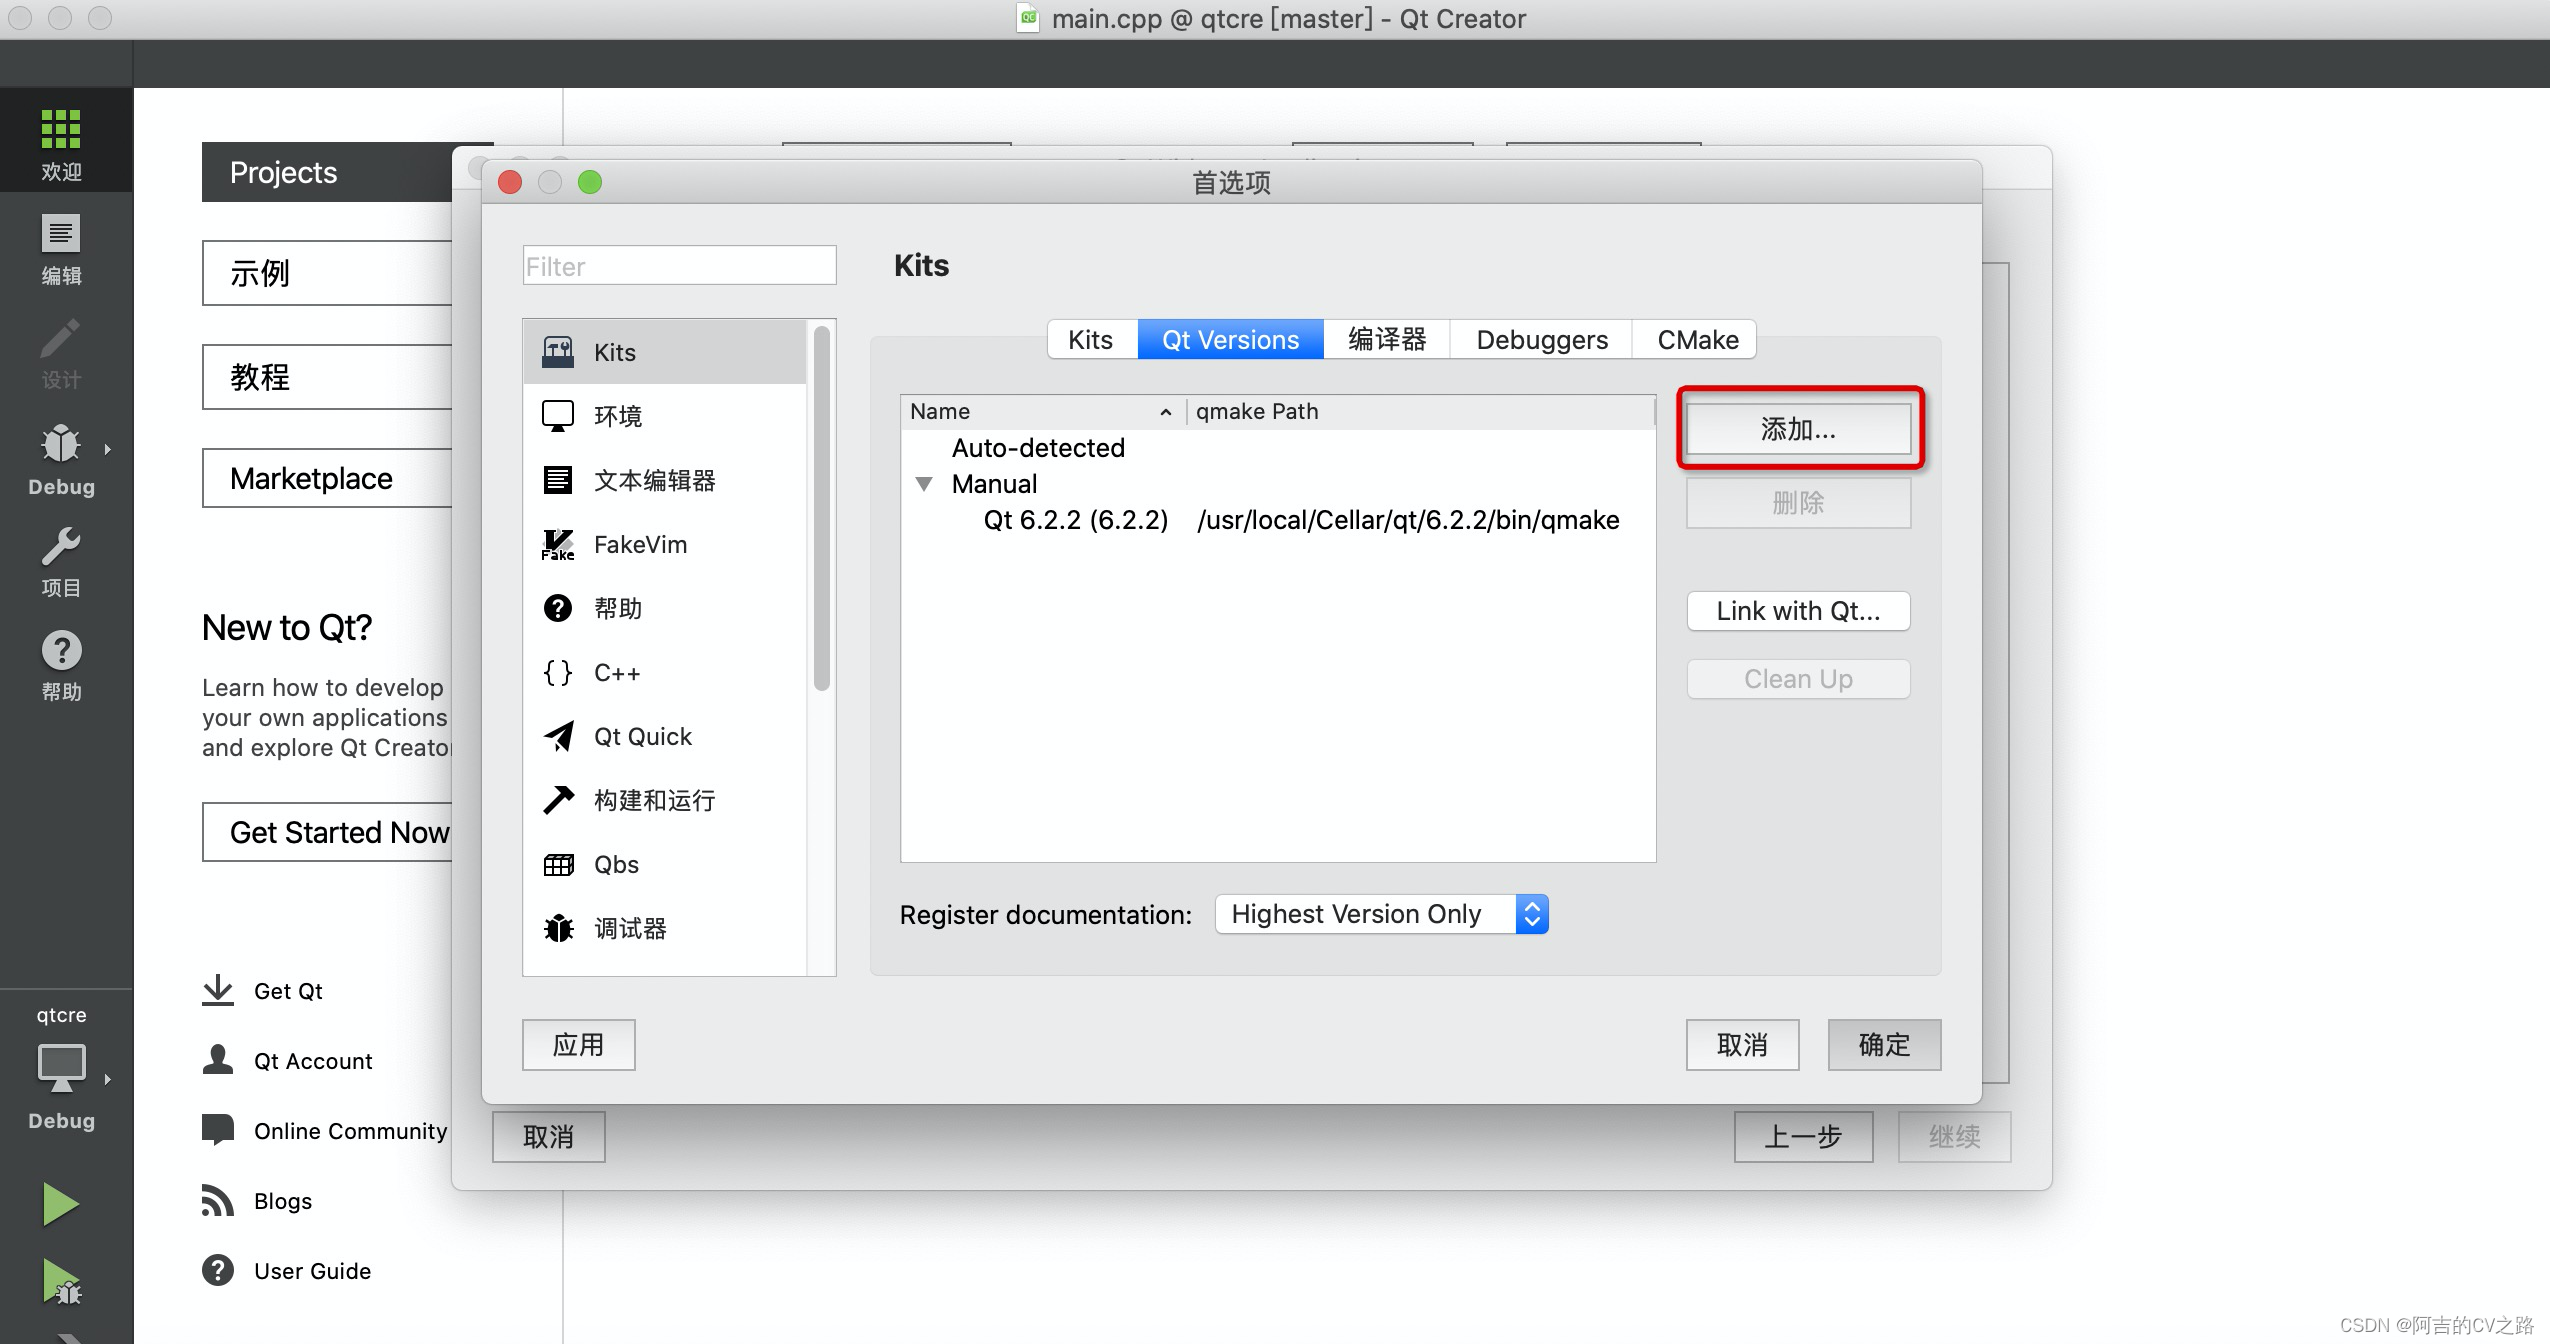This screenshot has height=1344, width=2550.
Task: Open qtcre kit selector monitor icon
Action: coord(61,1067)
